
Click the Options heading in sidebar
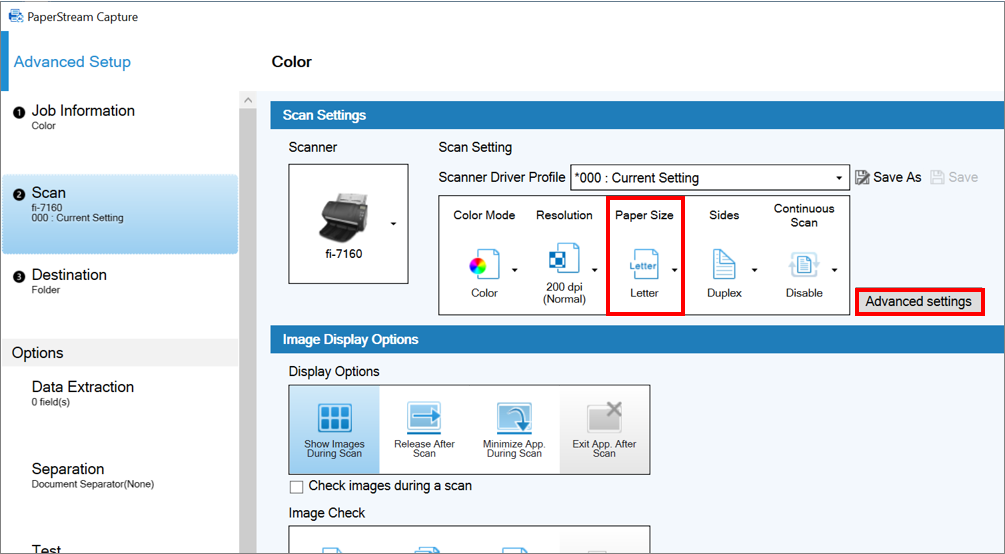pos(37,353)
